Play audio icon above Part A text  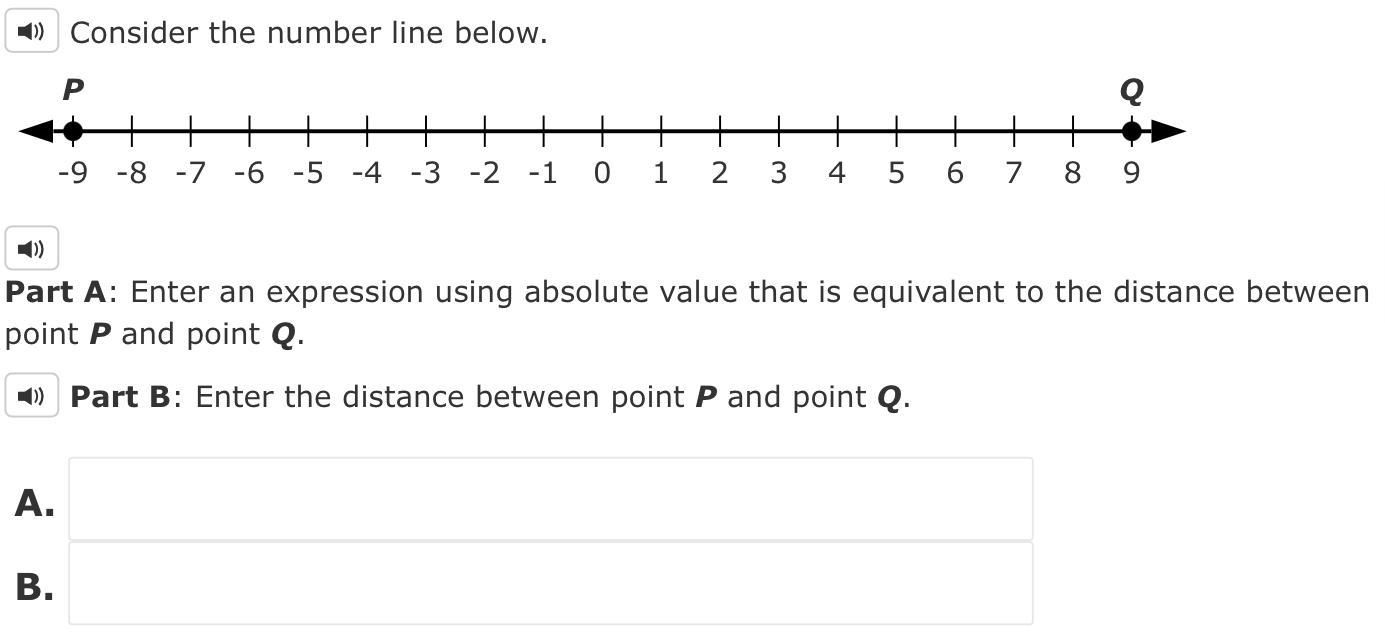32,248
